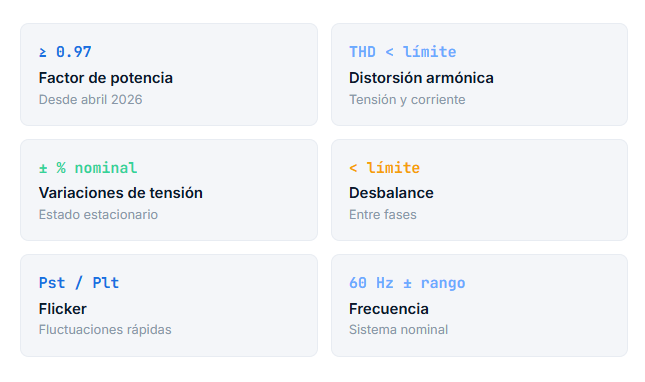Click the THD < límite value
The width and height of the screenshot is (645, 382).
pyautogui.click(x=403, y=52)
